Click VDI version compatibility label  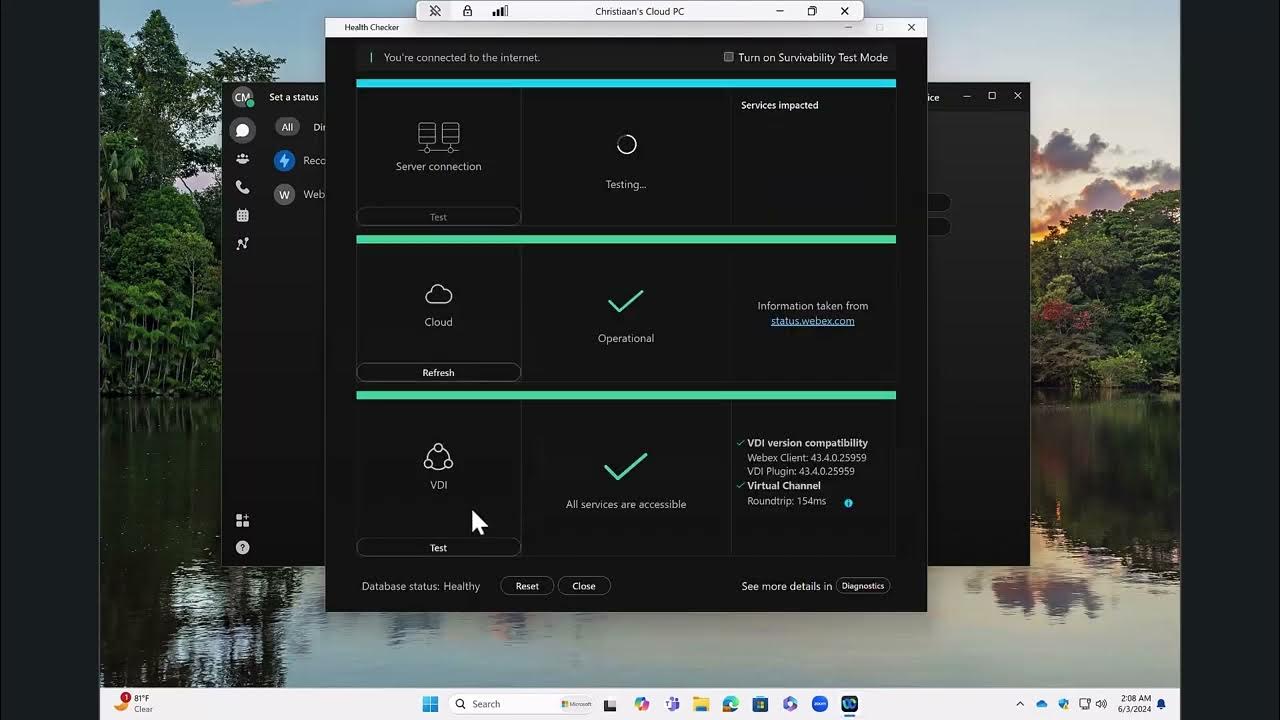[x=807, y=443]
